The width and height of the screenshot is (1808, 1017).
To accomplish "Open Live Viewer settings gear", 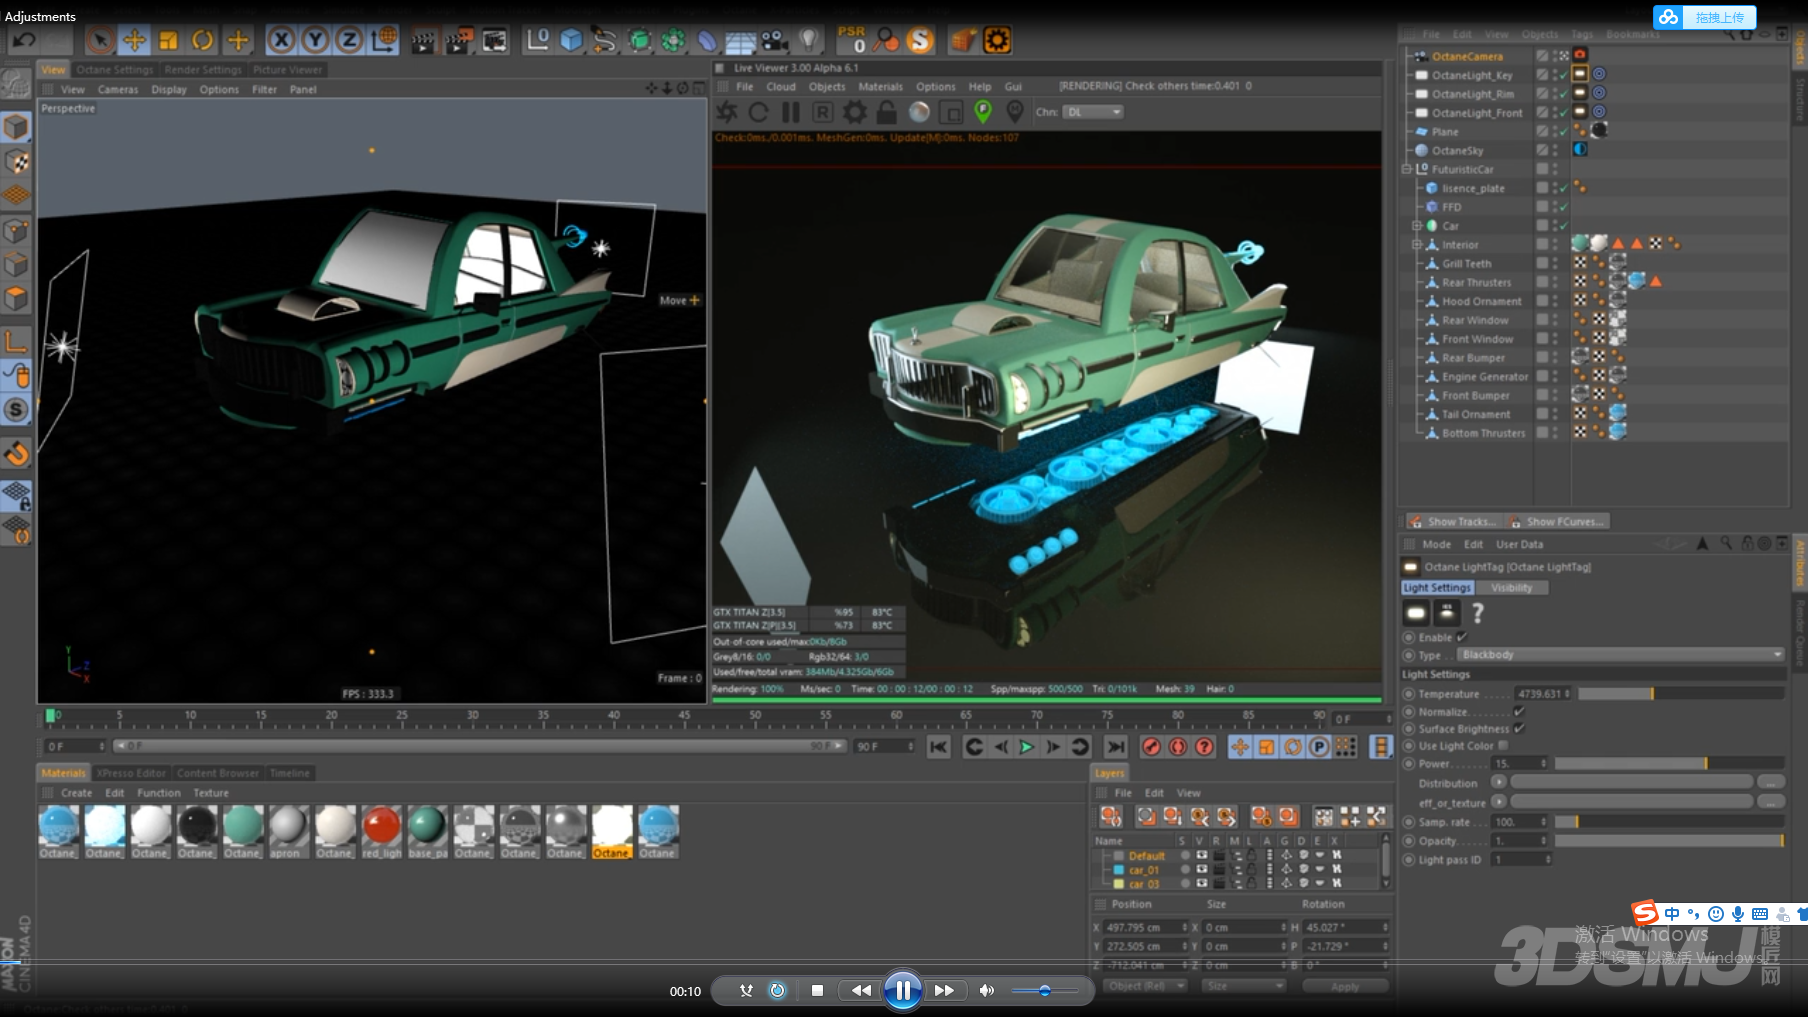I will (x=855, y=112).
